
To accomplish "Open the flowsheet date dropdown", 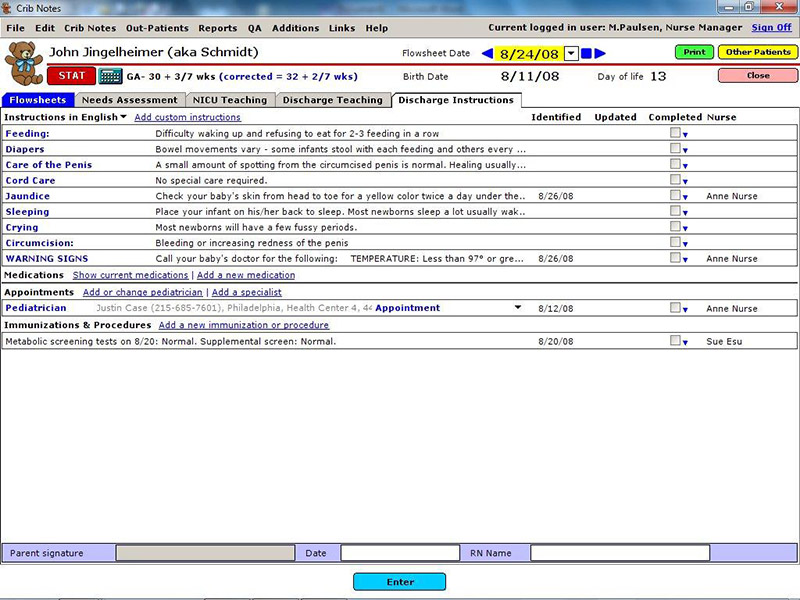I will point(571,54).
